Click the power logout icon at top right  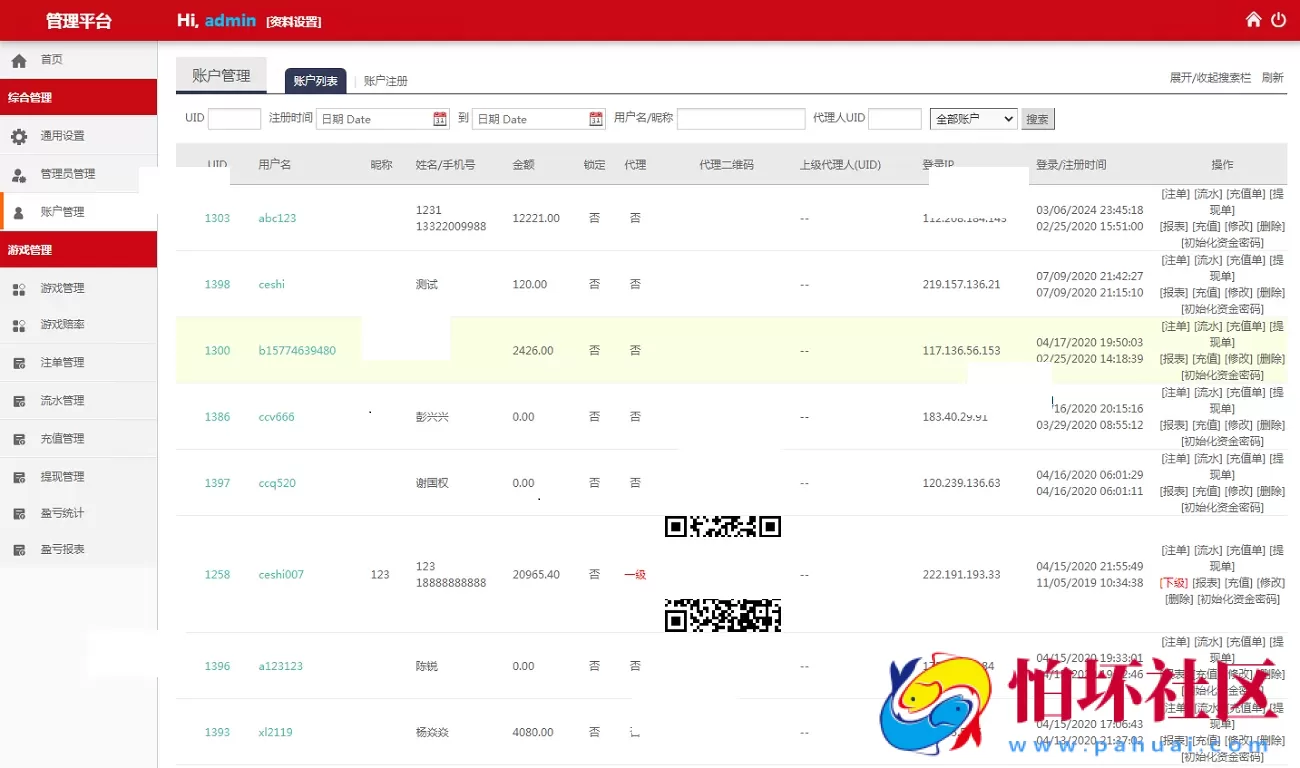pyautogui.click(x=1279, y=18)
